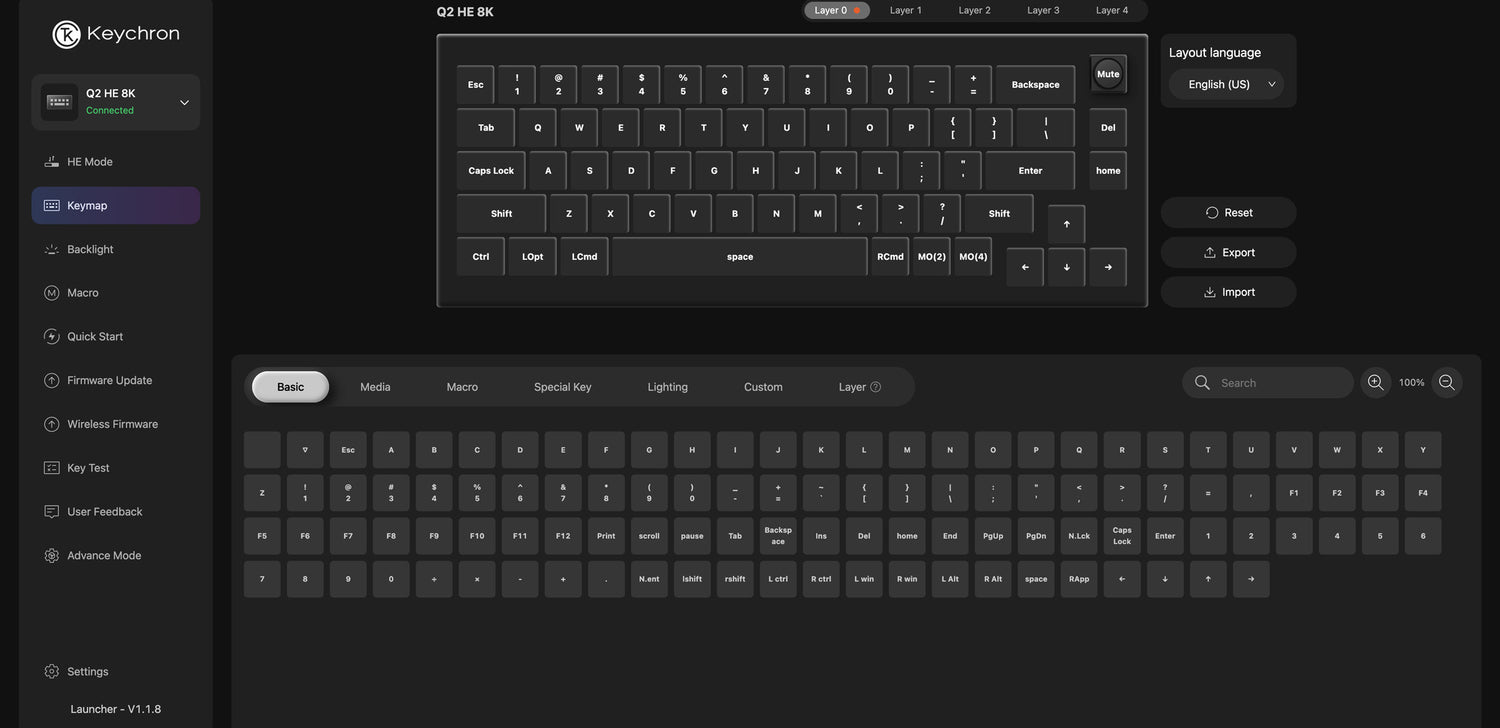Open the Firmware Update page
Viewport: 1500px width, 728px height.
click(x=109, y=380)
